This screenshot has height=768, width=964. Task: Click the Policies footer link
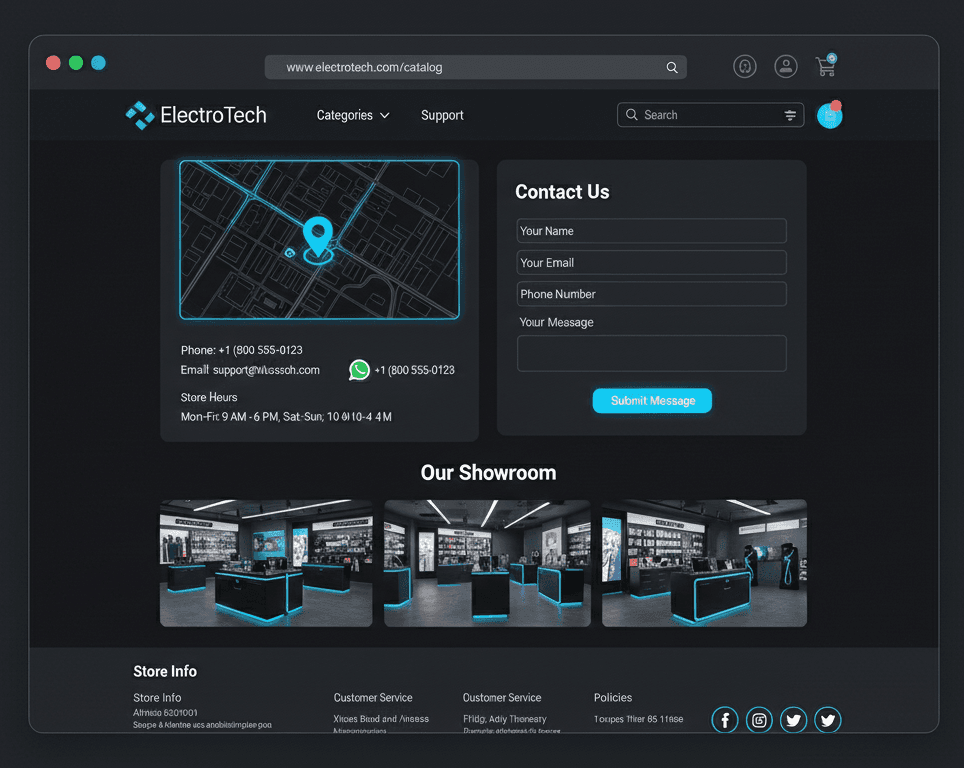[613, 698]
